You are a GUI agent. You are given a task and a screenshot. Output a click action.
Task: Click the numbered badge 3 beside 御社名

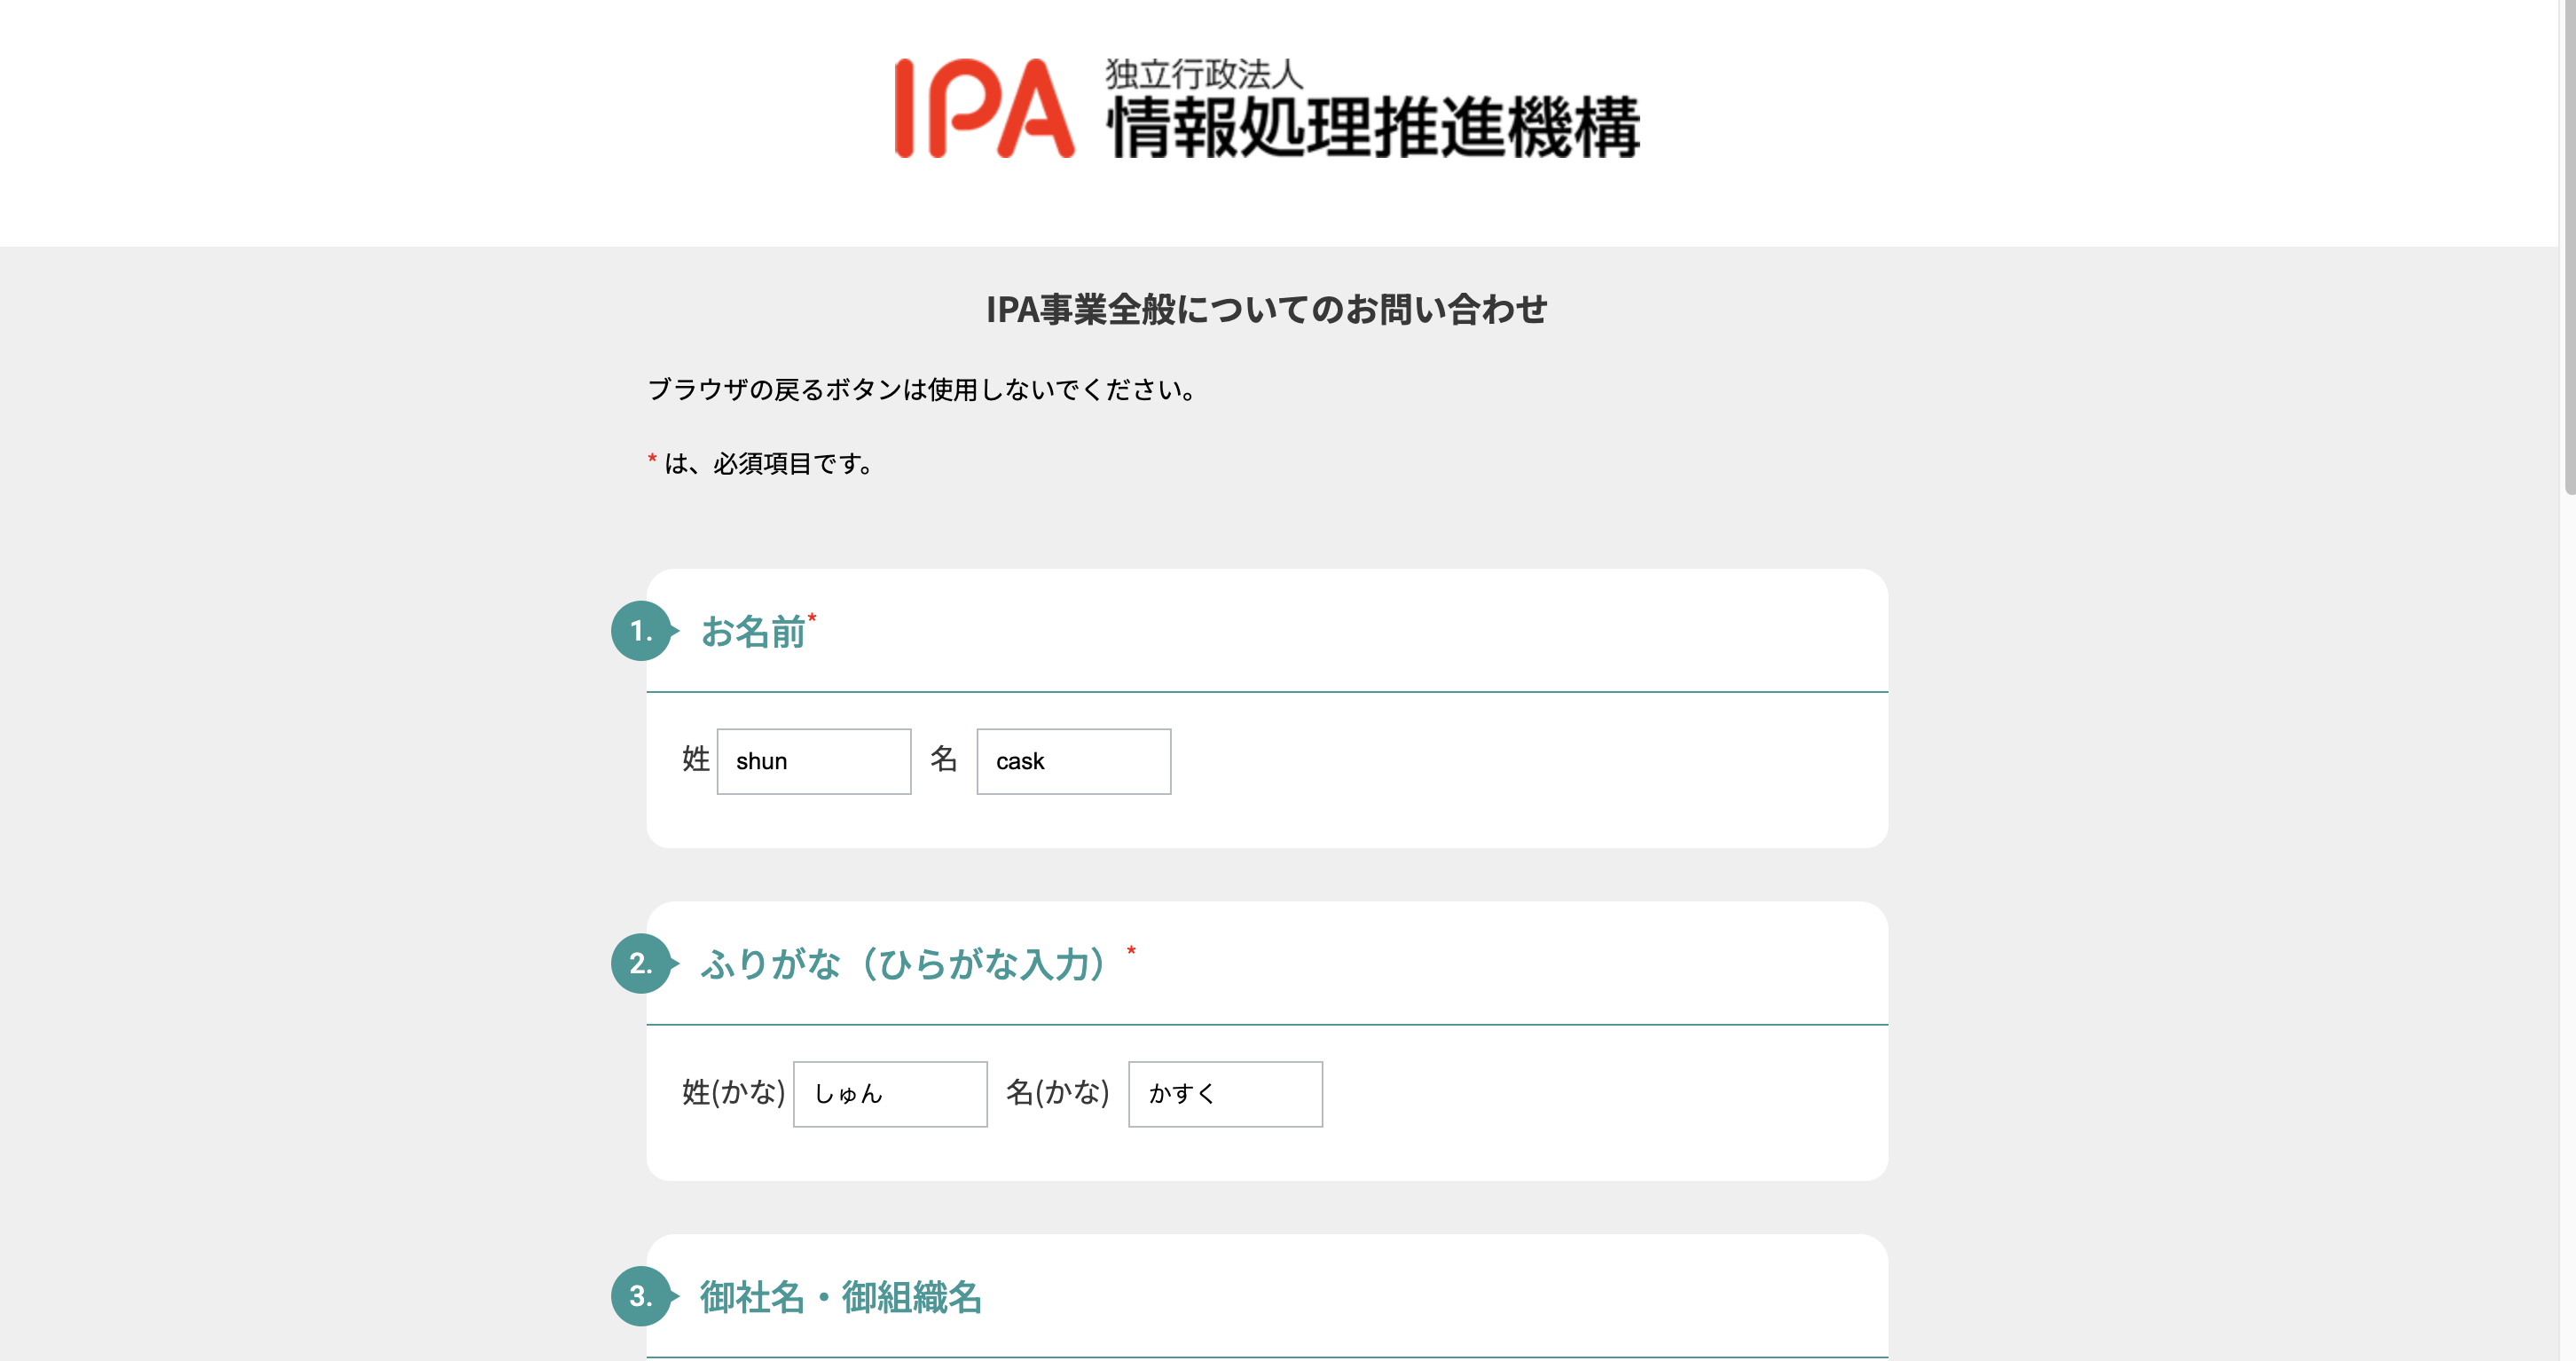tap(641, 1298)
